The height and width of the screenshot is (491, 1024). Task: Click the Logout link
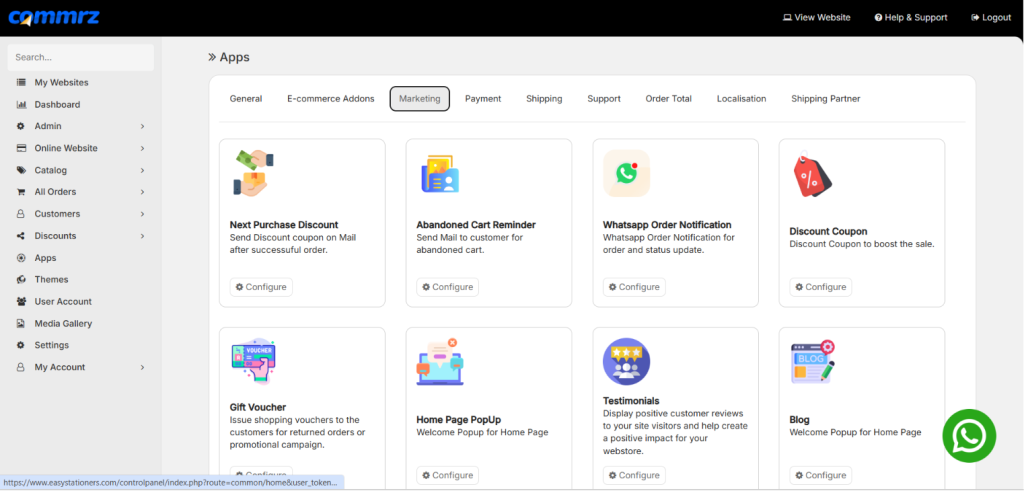(991, 18)
